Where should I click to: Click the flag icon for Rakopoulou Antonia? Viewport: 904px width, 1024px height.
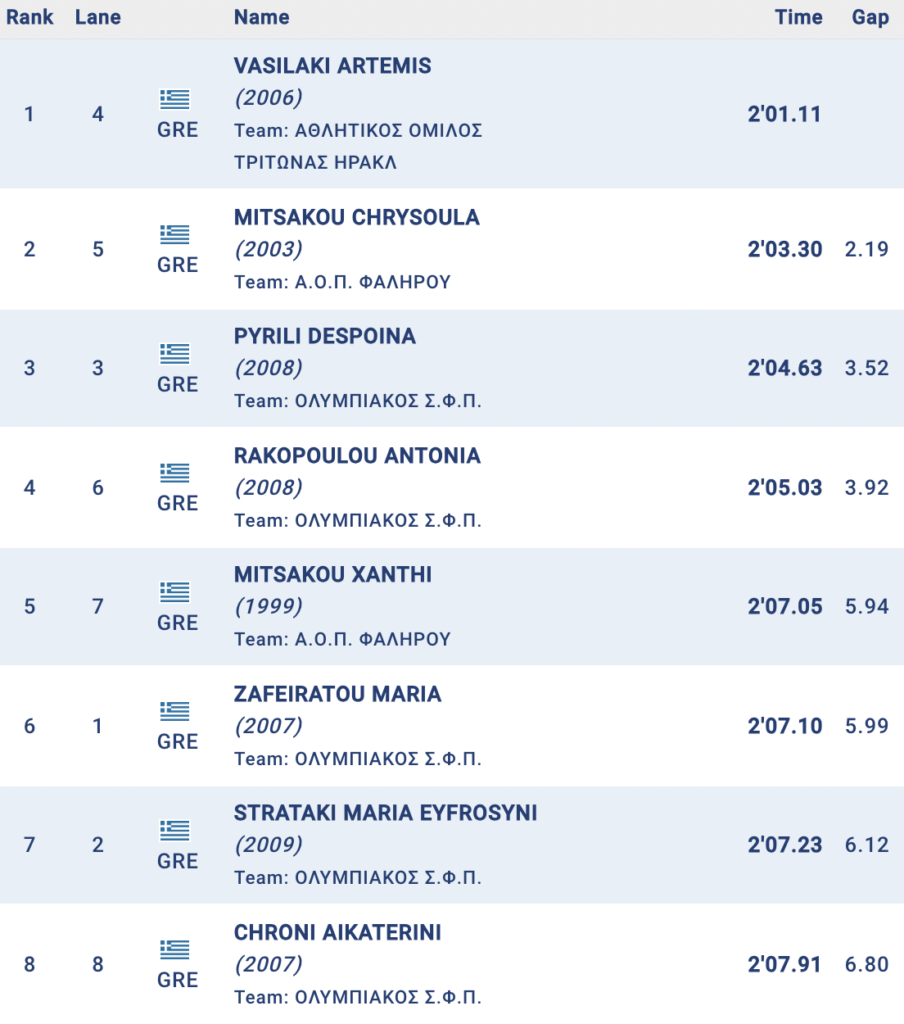click(x=175, y=472)
